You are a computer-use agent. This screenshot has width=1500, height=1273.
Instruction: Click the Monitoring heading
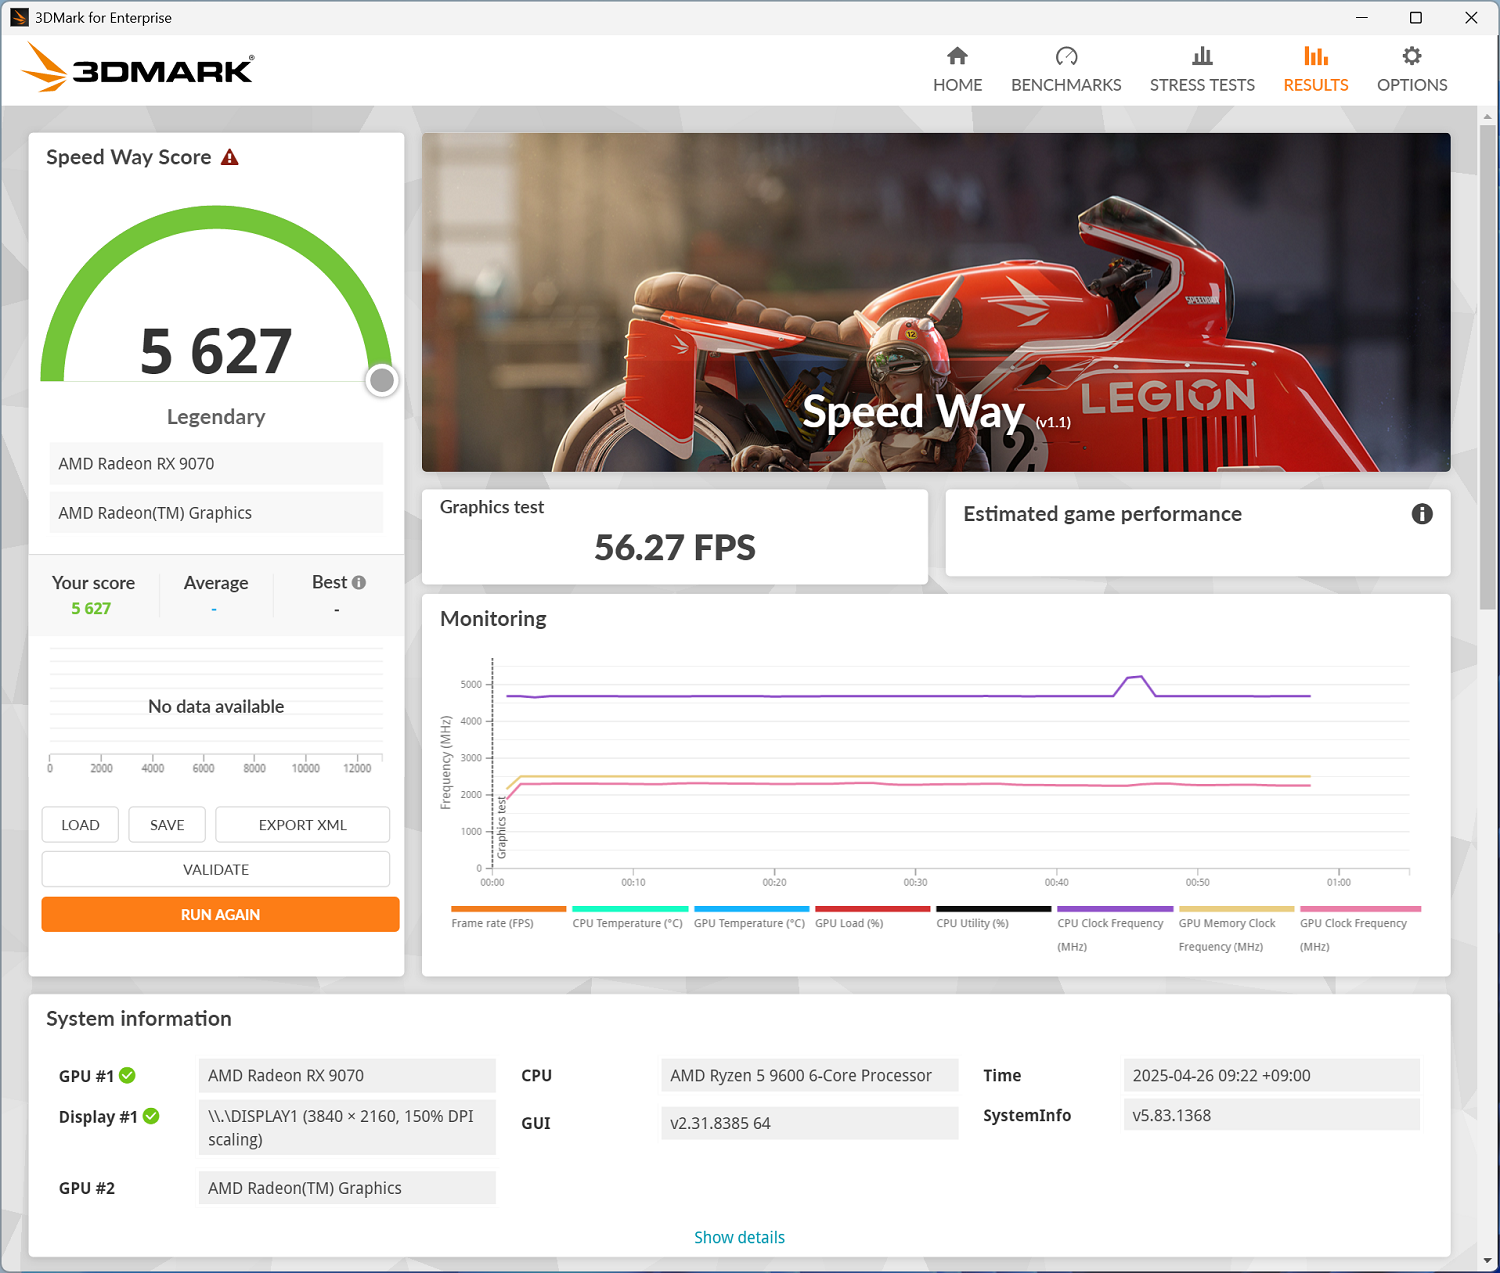point(493,619)
